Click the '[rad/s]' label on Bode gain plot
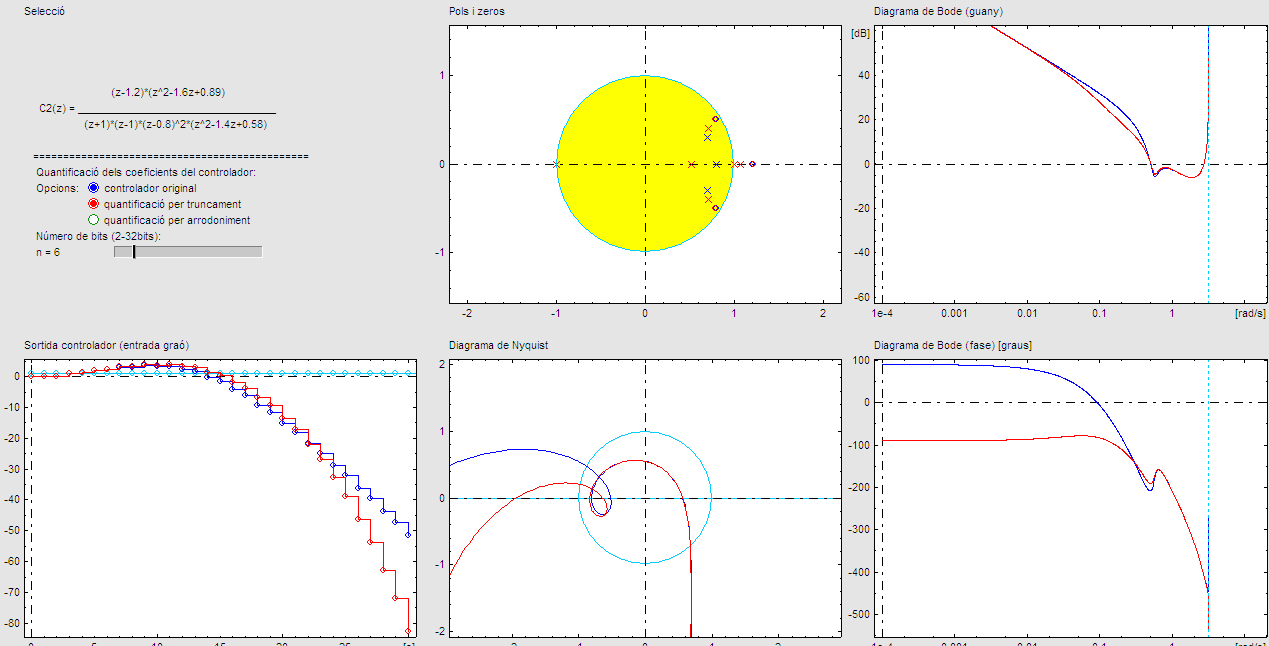1269x646 pixels. pyautogui.click(x=1250, y=313)
